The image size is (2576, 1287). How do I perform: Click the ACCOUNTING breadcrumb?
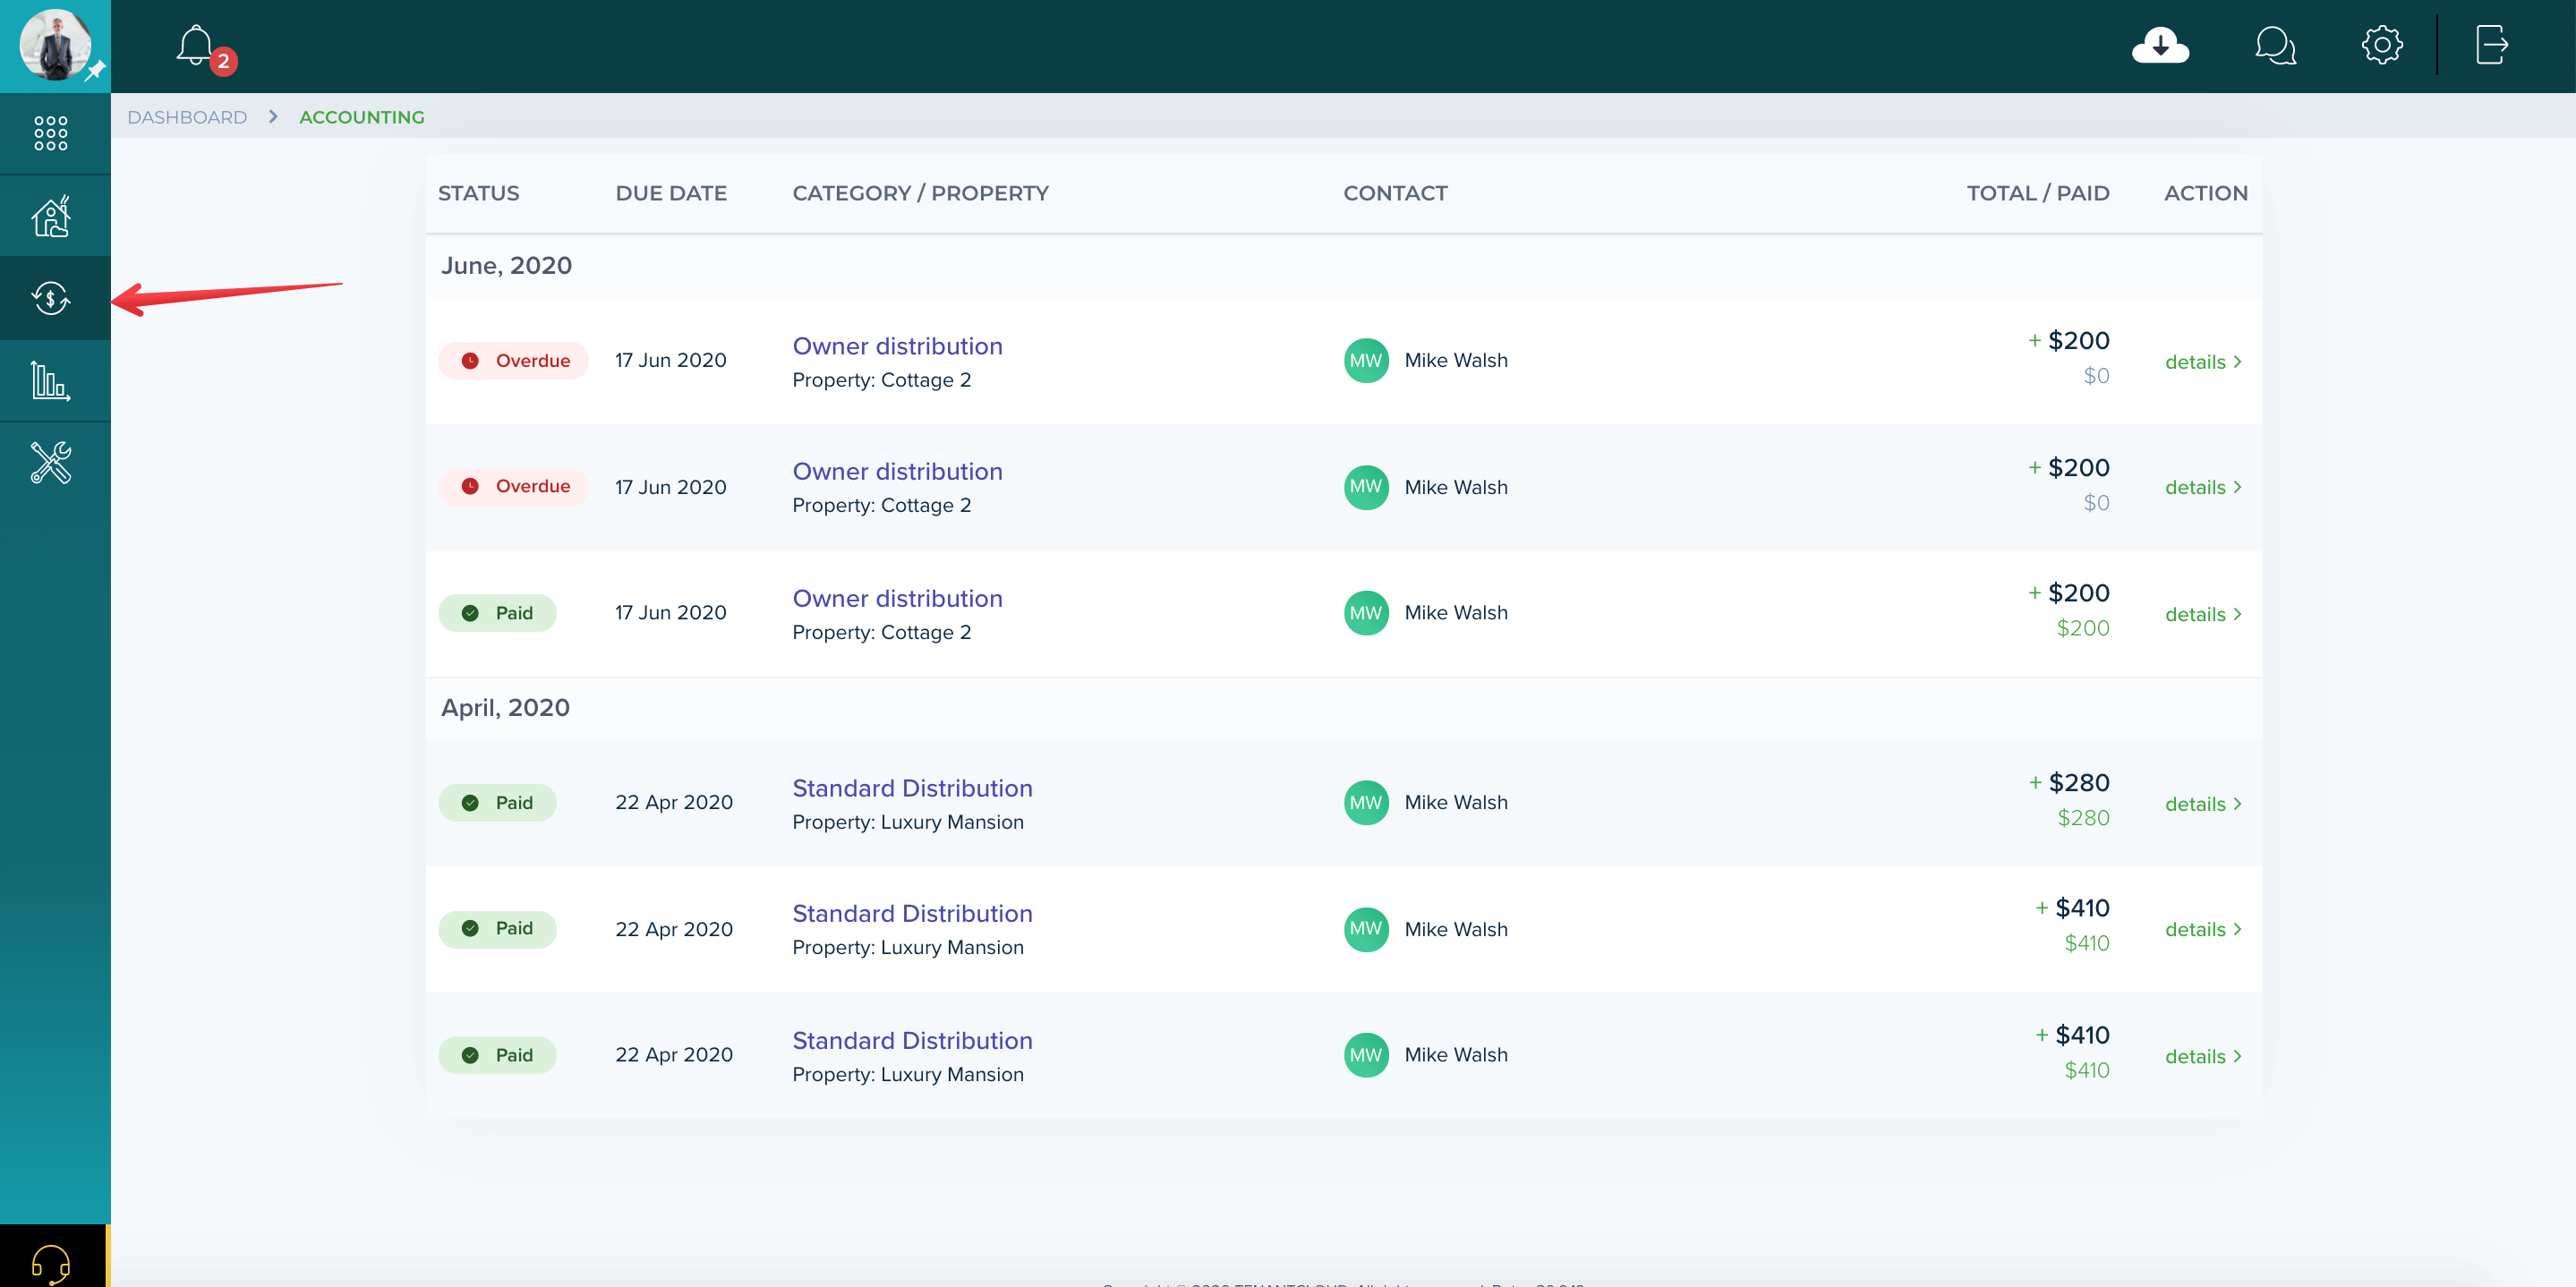tap(362, 117)
